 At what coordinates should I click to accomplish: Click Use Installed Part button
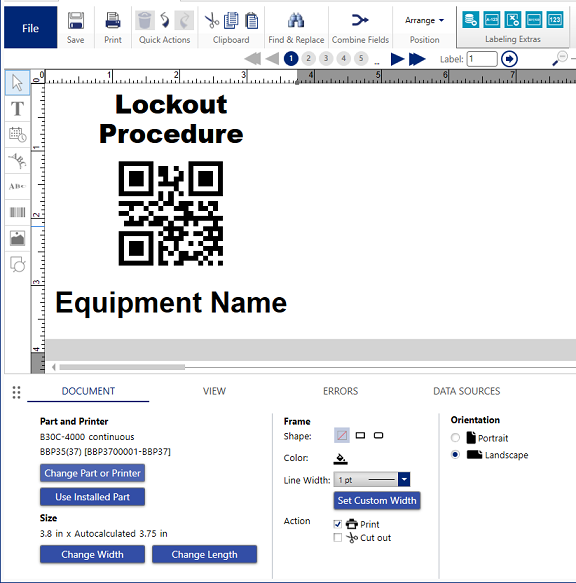[x=92, y=497]
